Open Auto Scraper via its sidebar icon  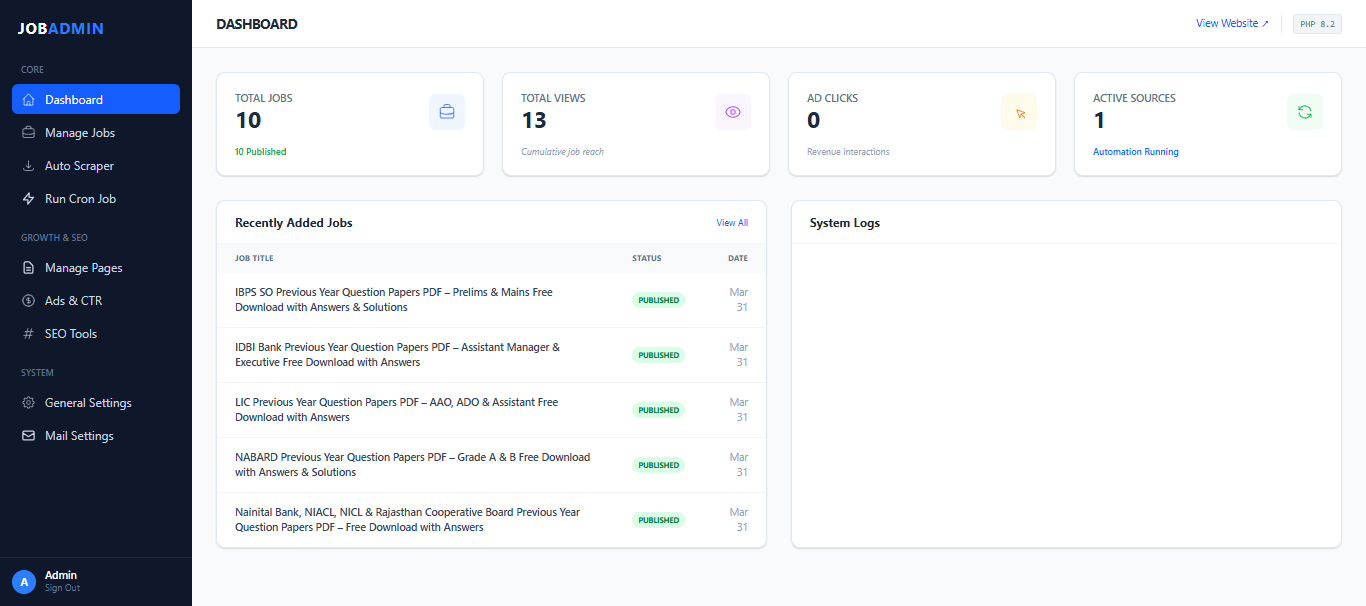(x=27, y=165)
